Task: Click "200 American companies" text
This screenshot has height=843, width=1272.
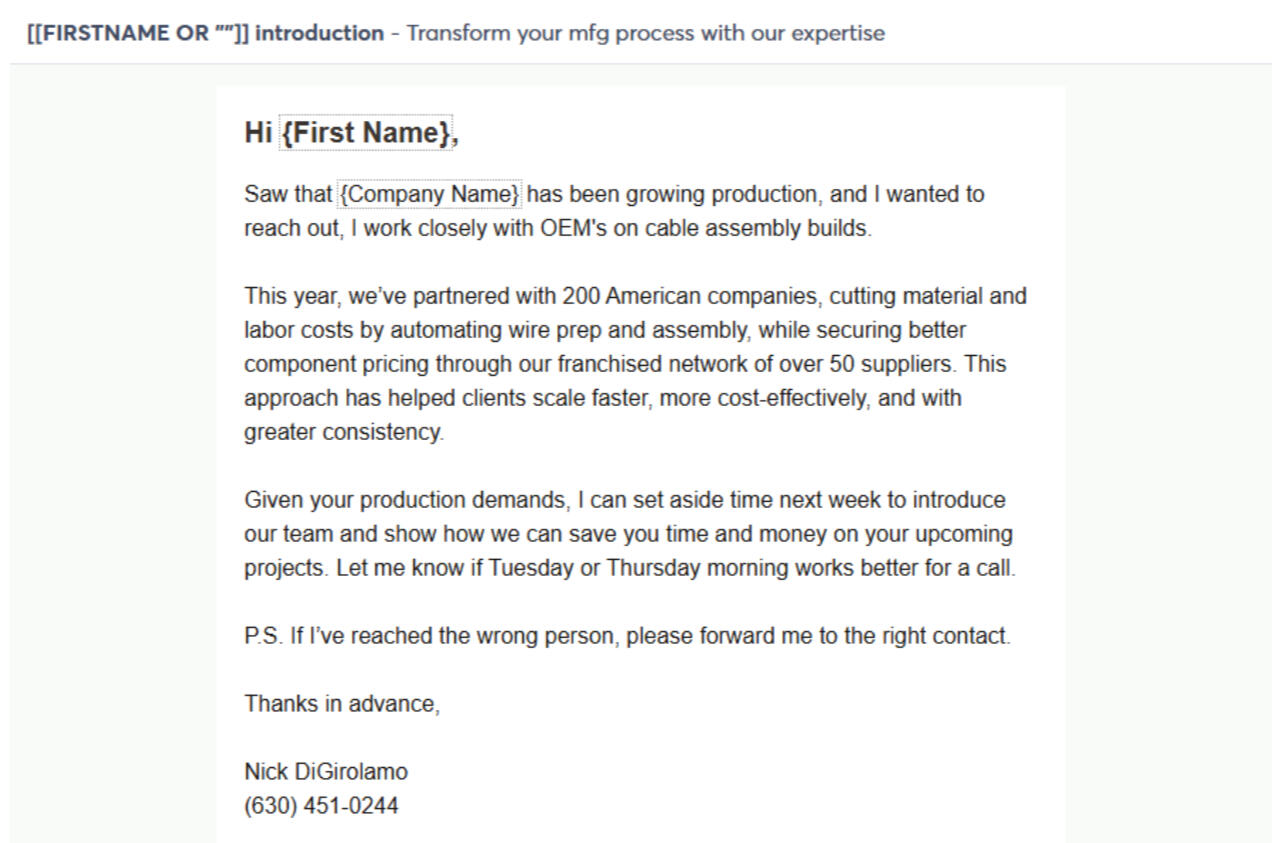Action: click(688, 296)
